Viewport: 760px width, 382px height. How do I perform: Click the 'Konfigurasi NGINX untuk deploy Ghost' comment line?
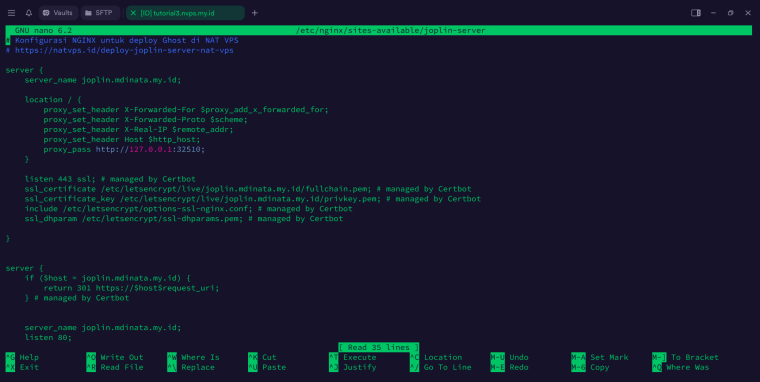[x=122, y=40]
